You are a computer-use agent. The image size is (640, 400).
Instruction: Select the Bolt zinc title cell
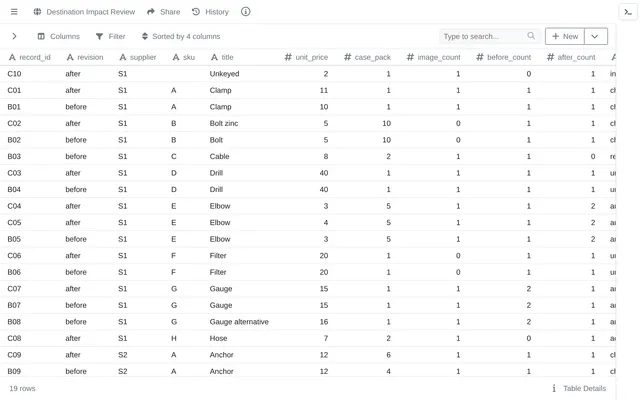click(x=239, y=123)
